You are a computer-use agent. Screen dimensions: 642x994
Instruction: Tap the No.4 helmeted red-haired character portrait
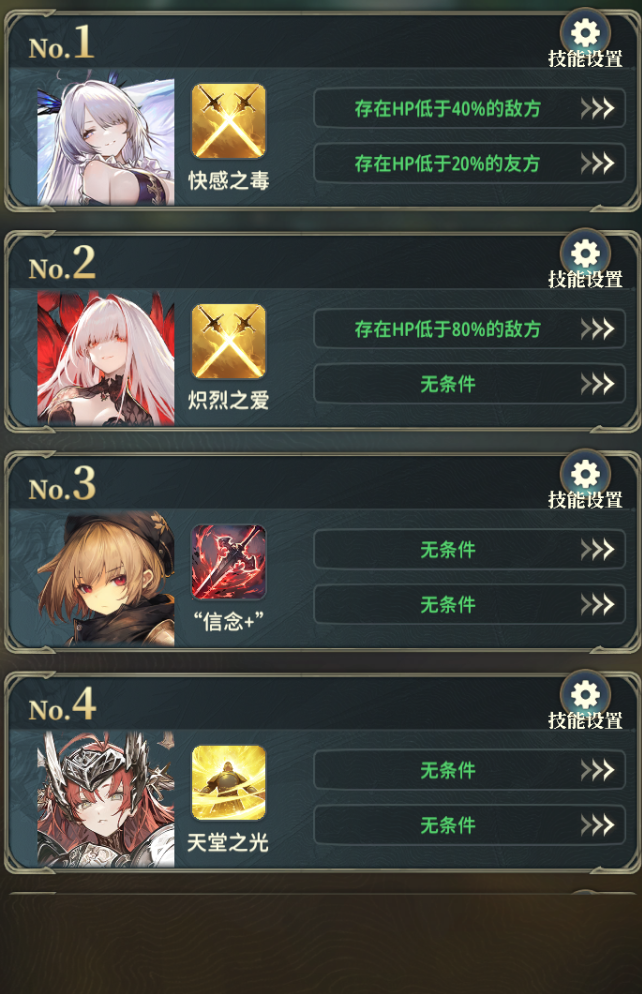[x=106, y=799]
